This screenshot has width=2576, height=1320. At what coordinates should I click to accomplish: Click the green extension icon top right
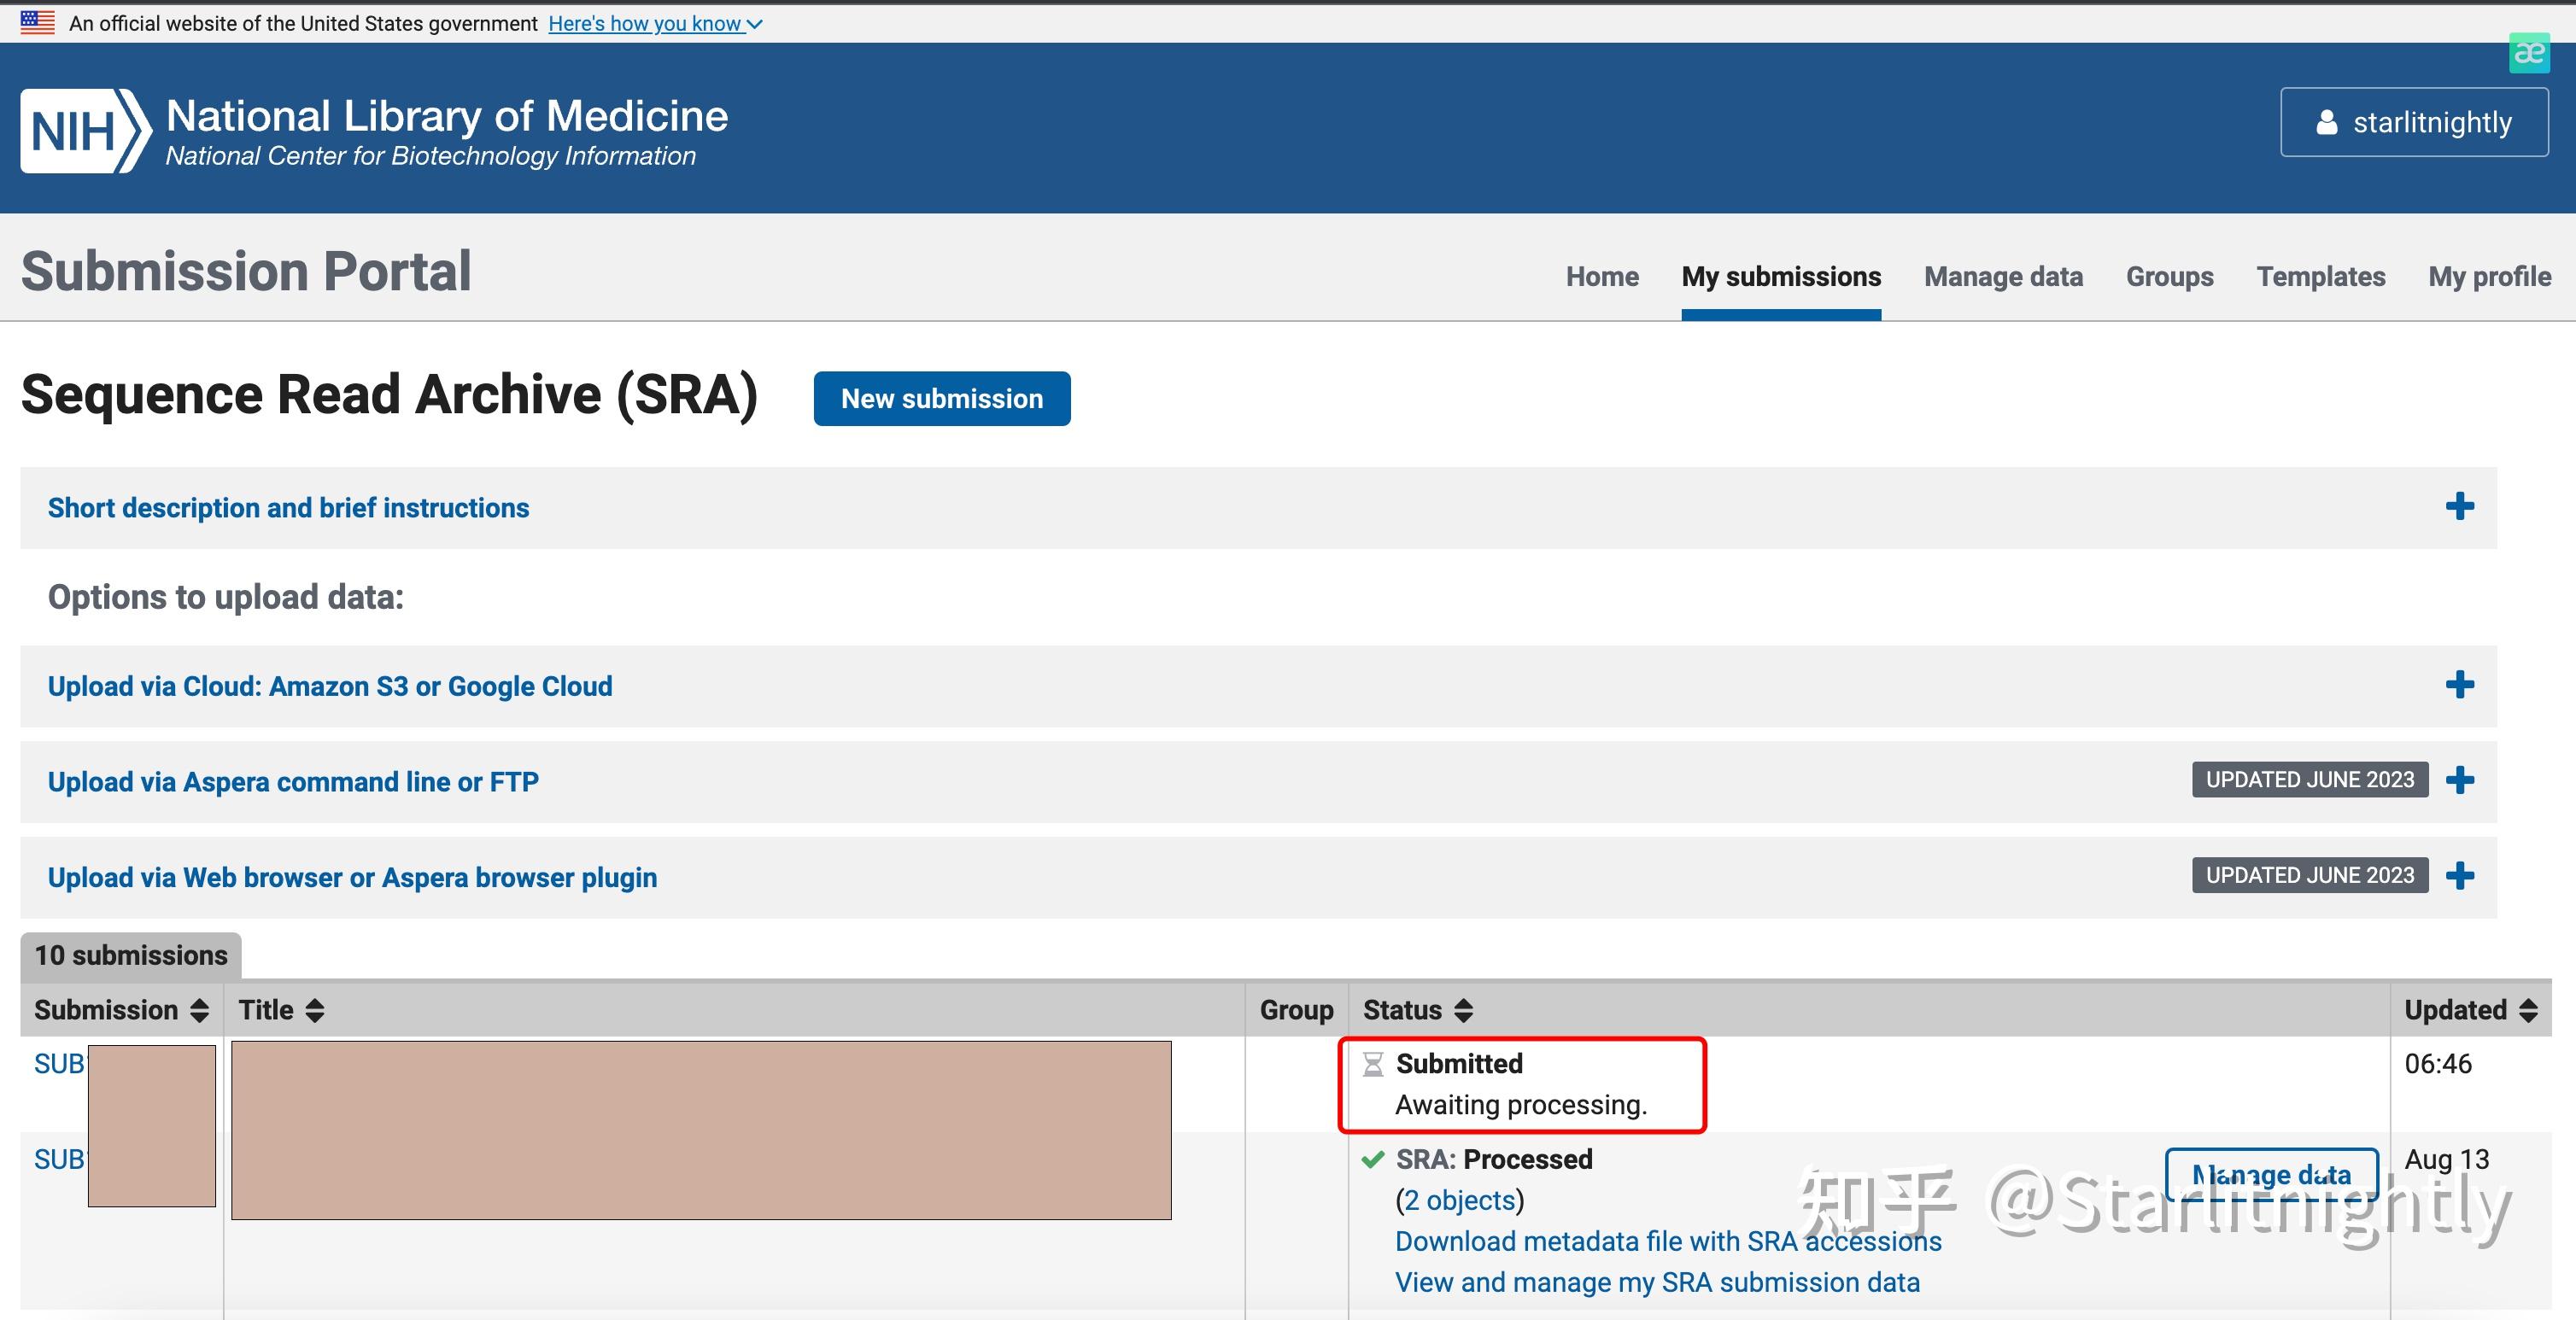coord(2529,52)
